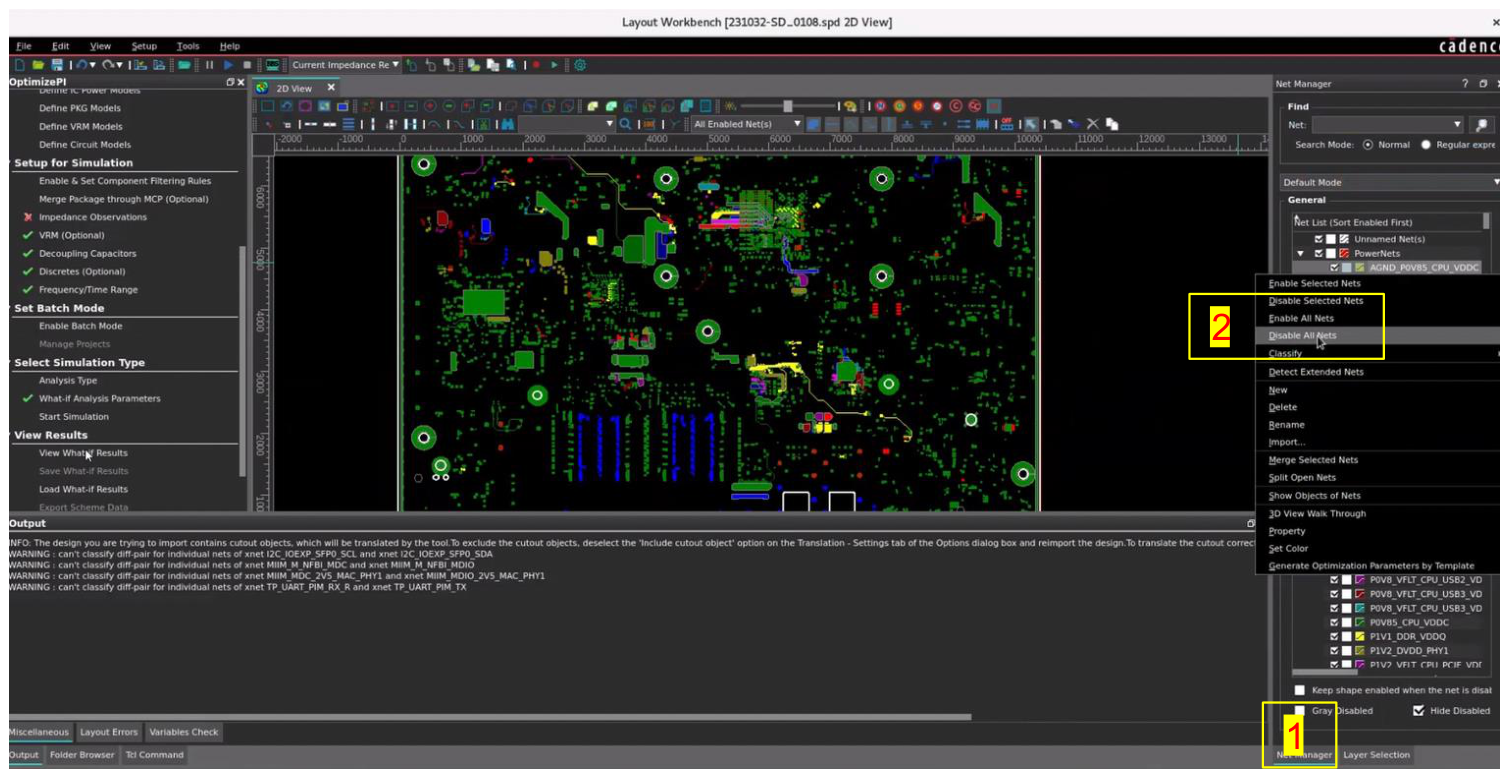The height and width of the screenshot is (778, 1509).
Task: Click the Settings gear icon in toolbar
Action: pos(579,65)
